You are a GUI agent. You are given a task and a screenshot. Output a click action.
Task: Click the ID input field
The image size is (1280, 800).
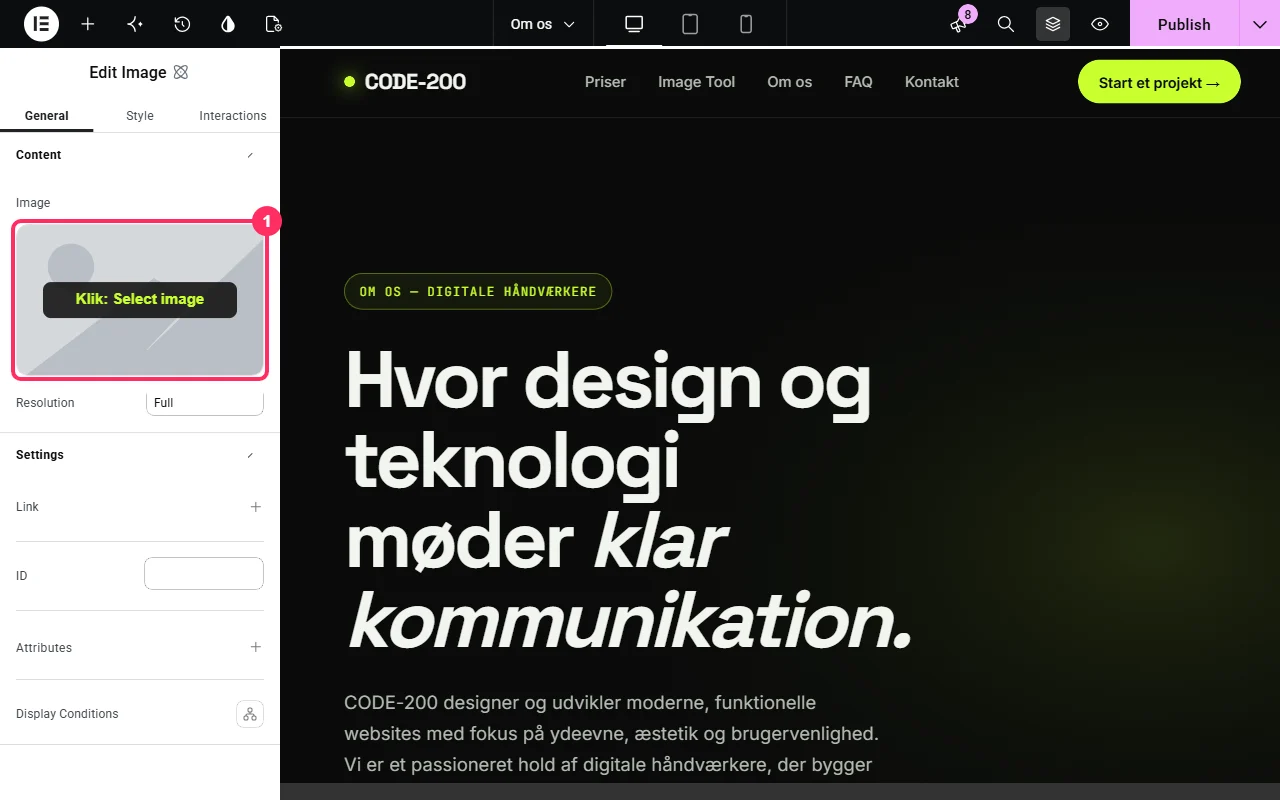click(x=204, y=574)
